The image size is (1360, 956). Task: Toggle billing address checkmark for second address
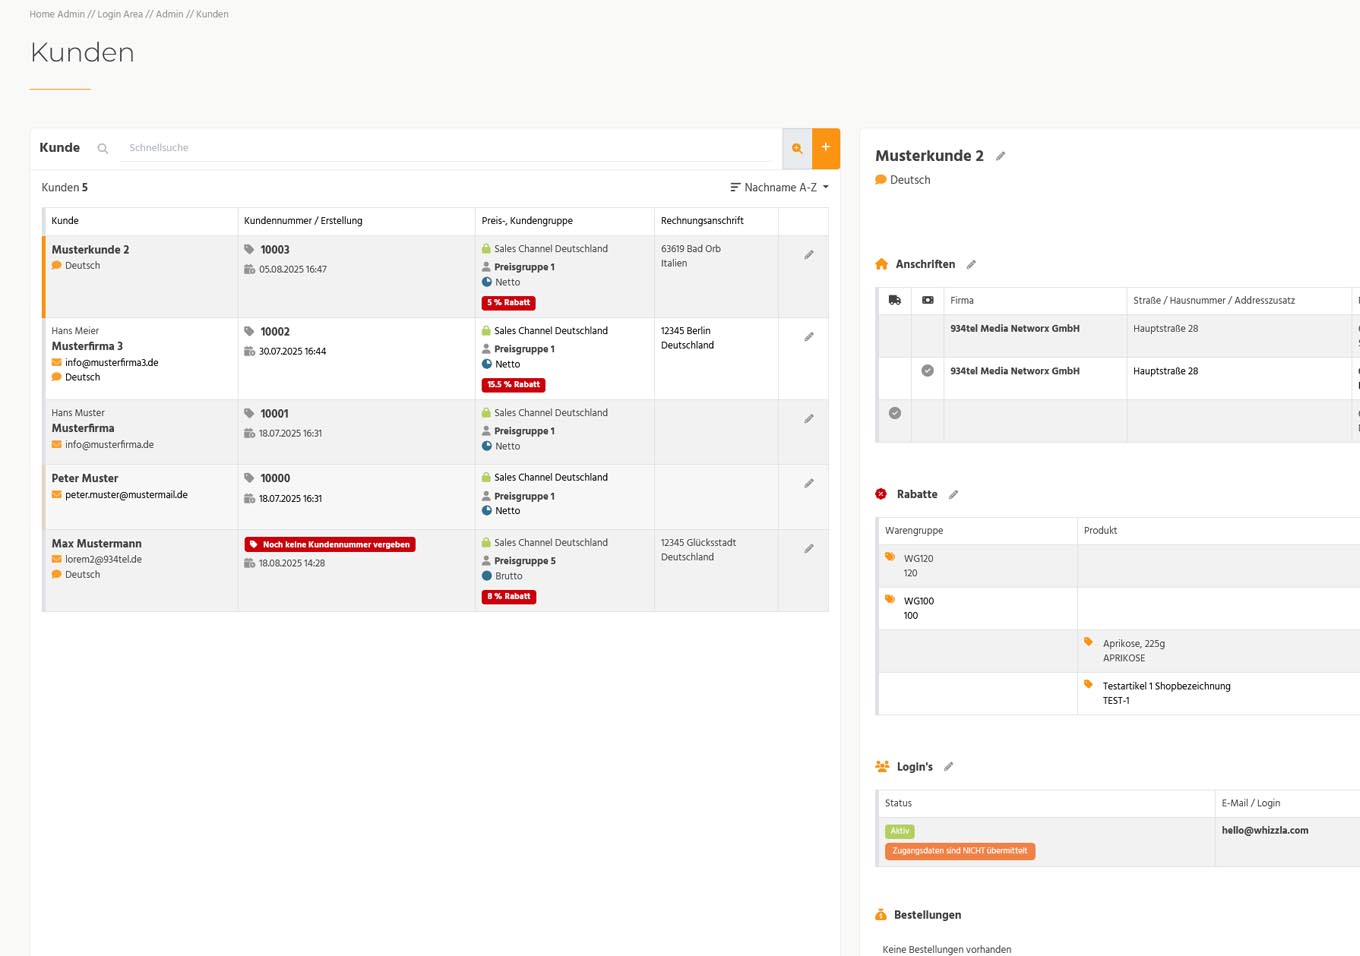pyautogui.click(x=927, y=371)
